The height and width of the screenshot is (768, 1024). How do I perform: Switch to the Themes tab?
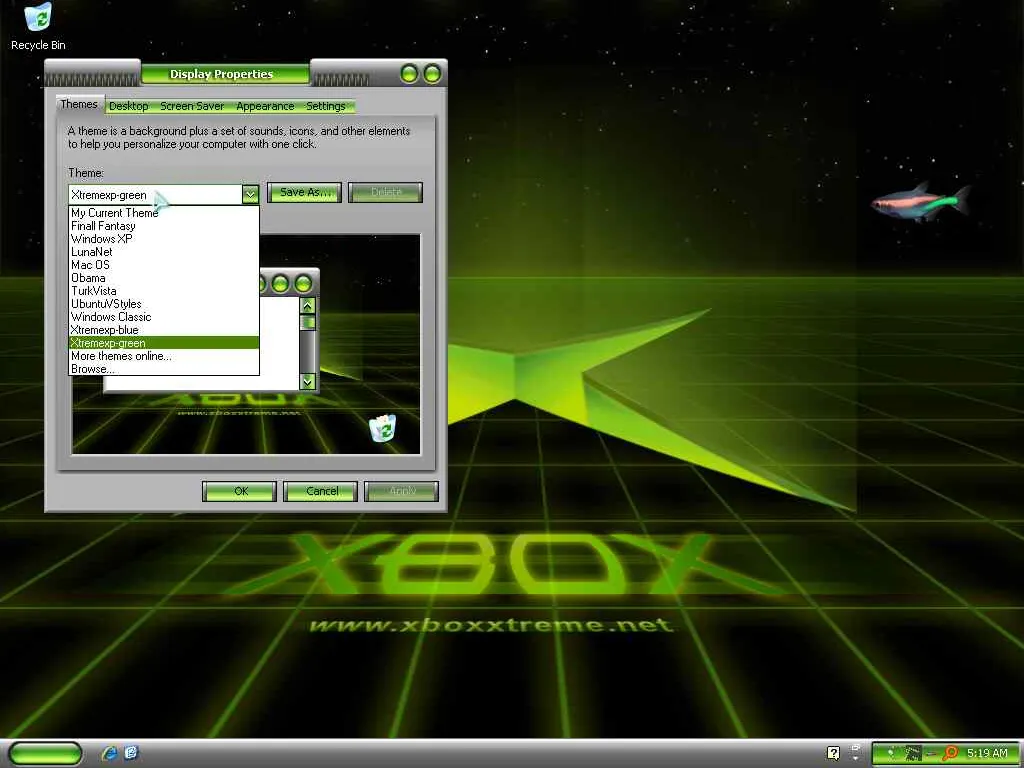(x=78, y=104)
